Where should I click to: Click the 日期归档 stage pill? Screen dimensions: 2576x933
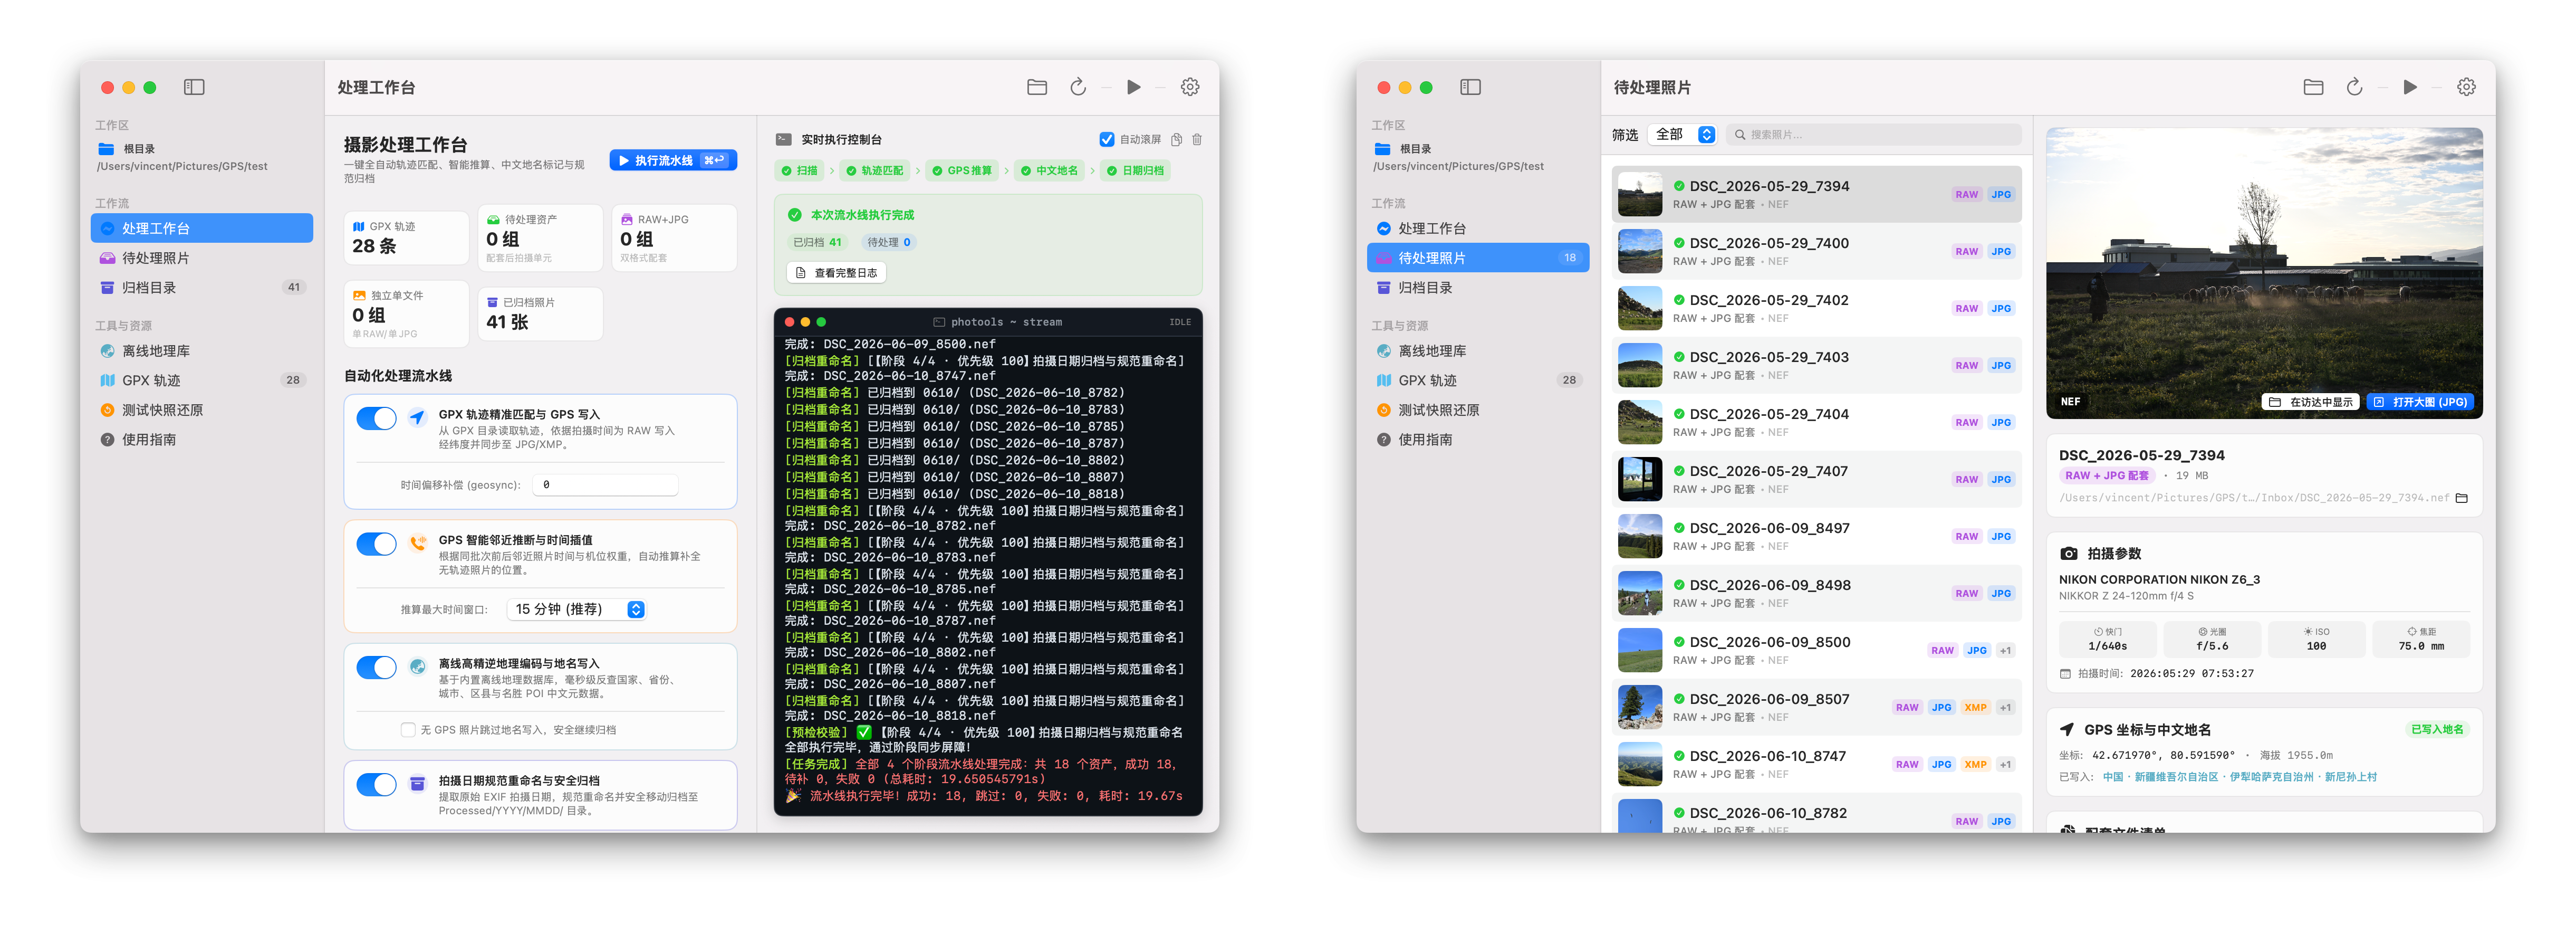point(1135,171)
